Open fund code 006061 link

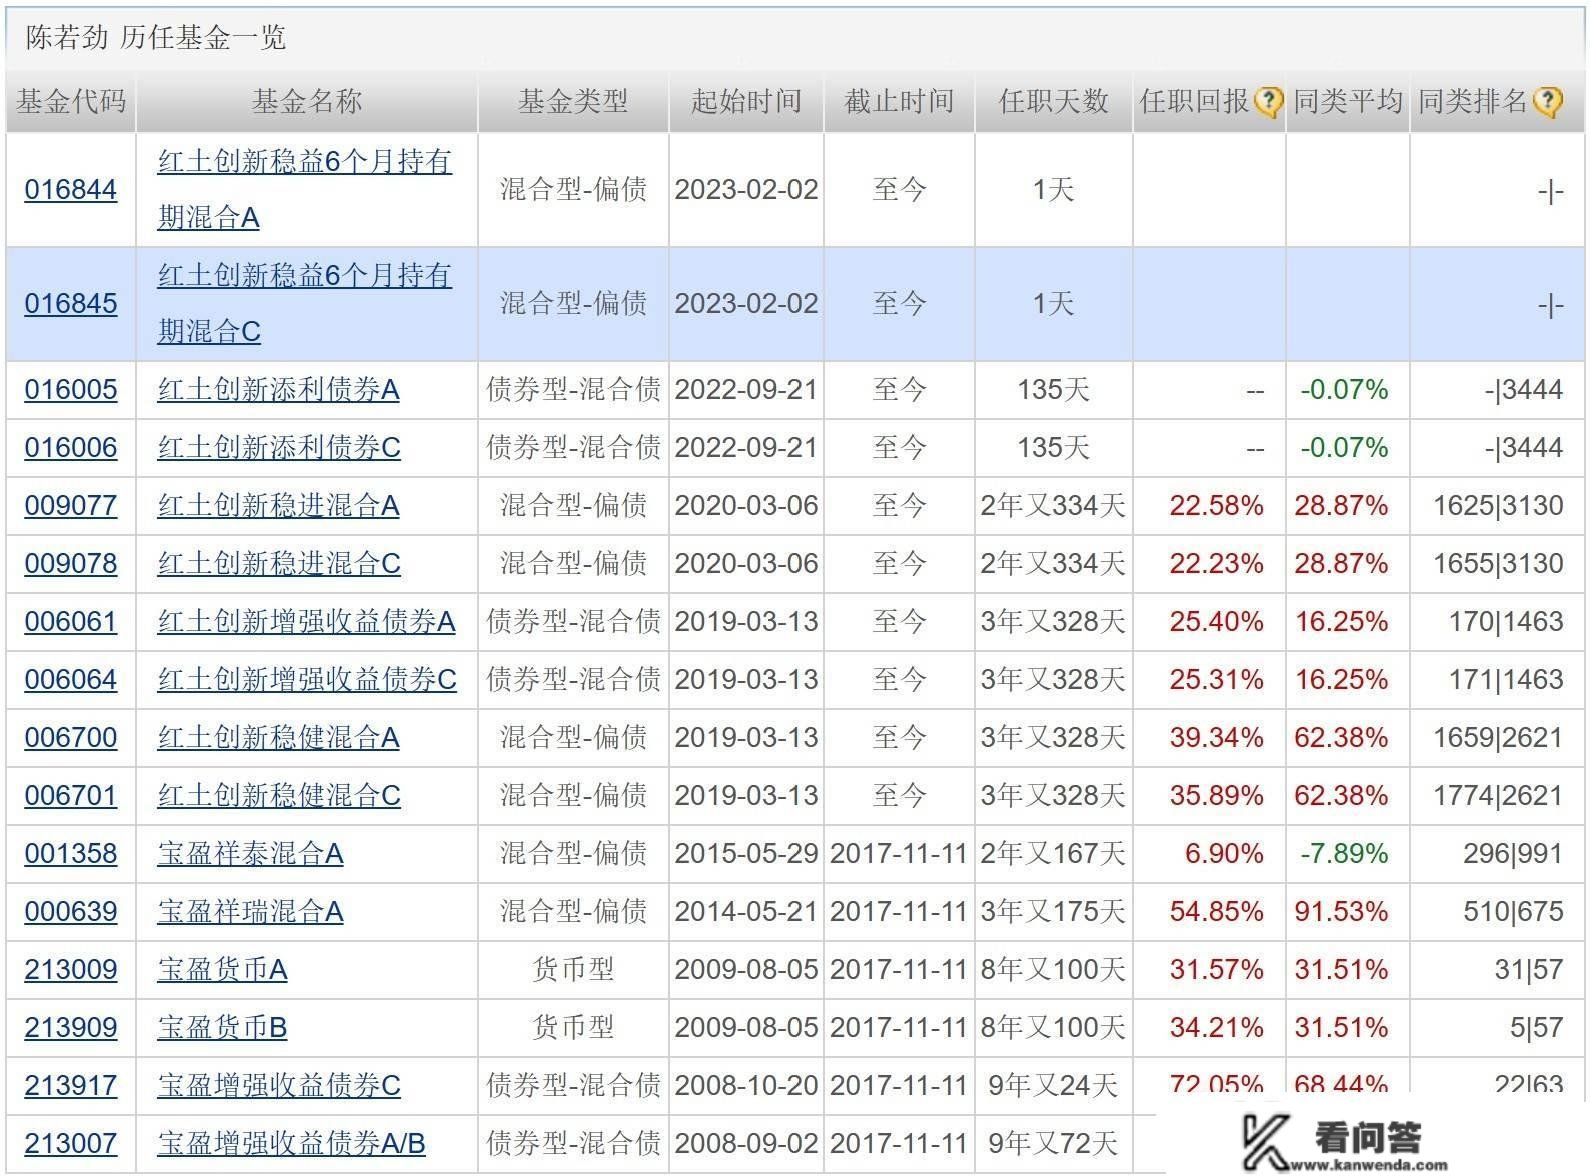coord(71,622)
